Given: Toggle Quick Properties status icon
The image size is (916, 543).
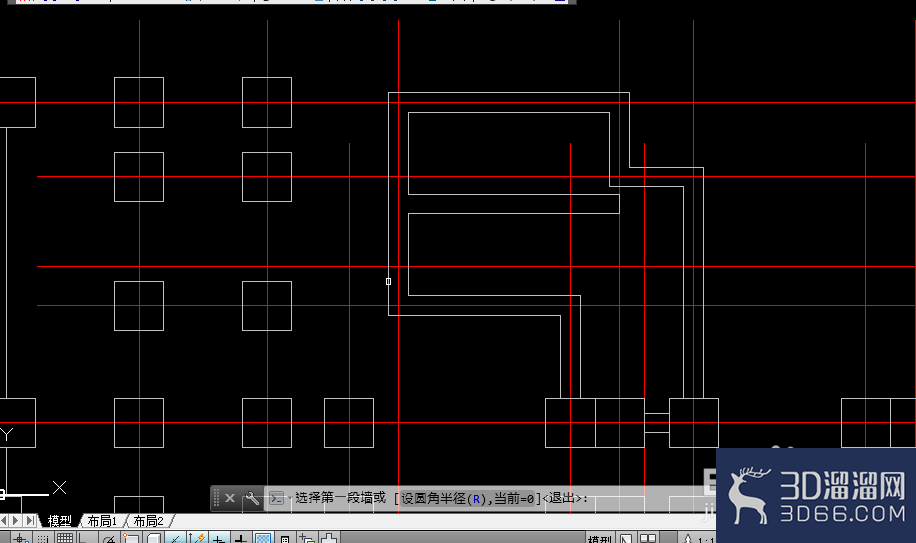Looking at the screenshot, I should click(285, 538).
